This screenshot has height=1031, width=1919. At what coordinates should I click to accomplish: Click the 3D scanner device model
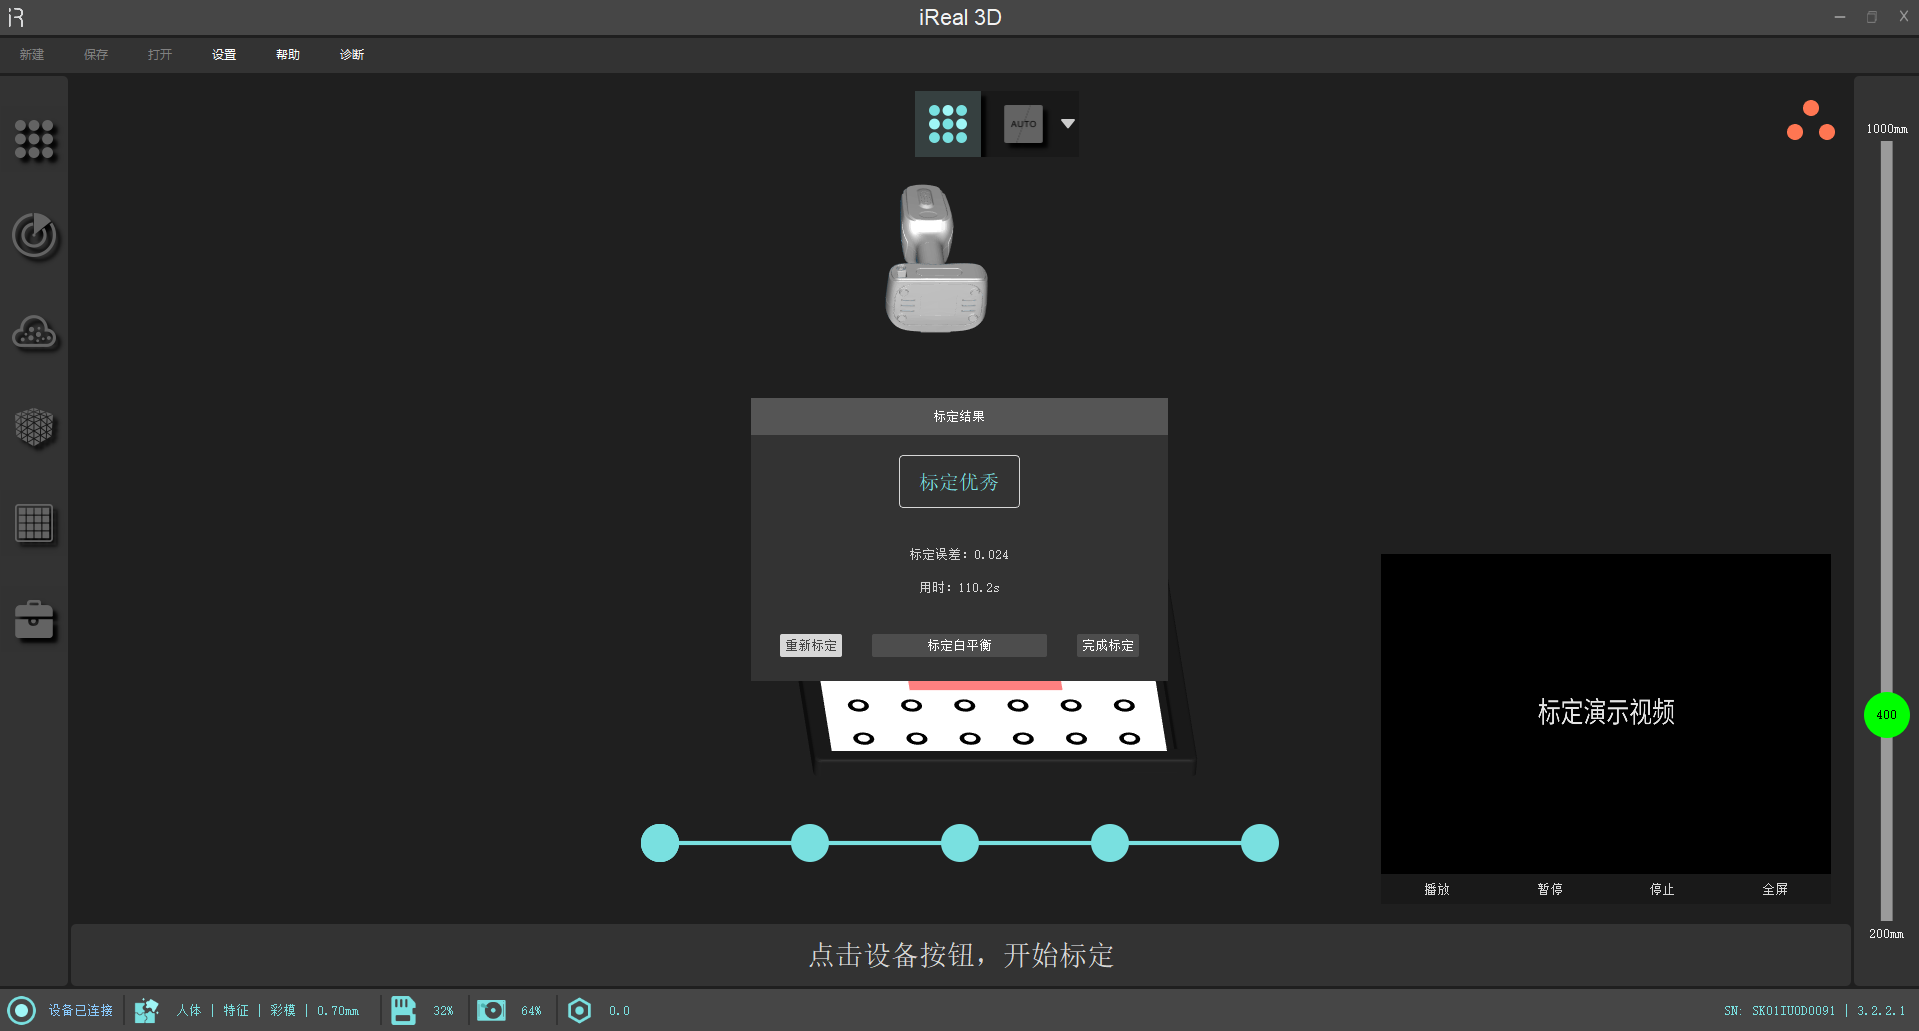(x=937, y=258)
